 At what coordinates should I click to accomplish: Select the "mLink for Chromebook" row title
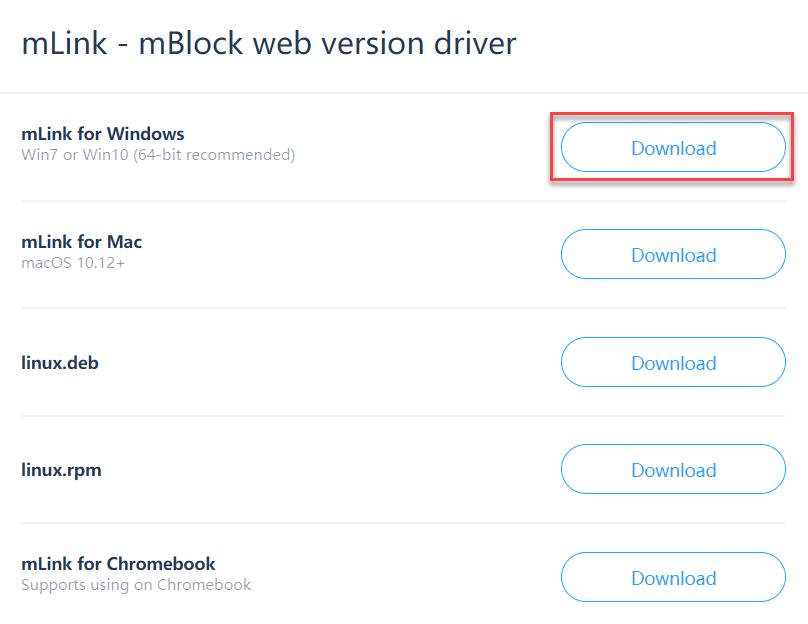[x=118, y=564]
